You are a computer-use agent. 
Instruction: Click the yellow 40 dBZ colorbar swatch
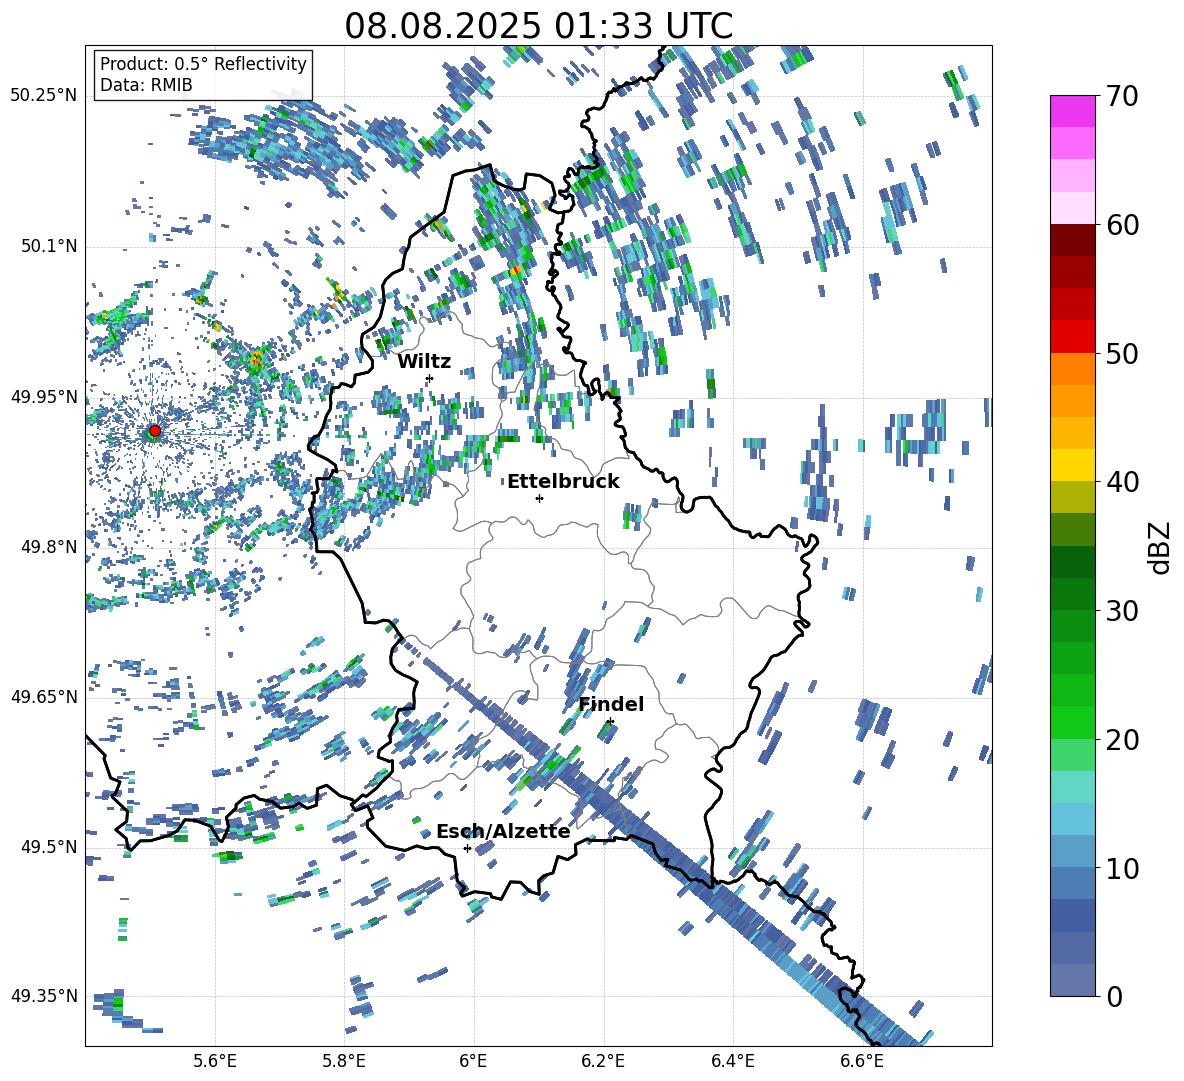[x=1072, y=465]
